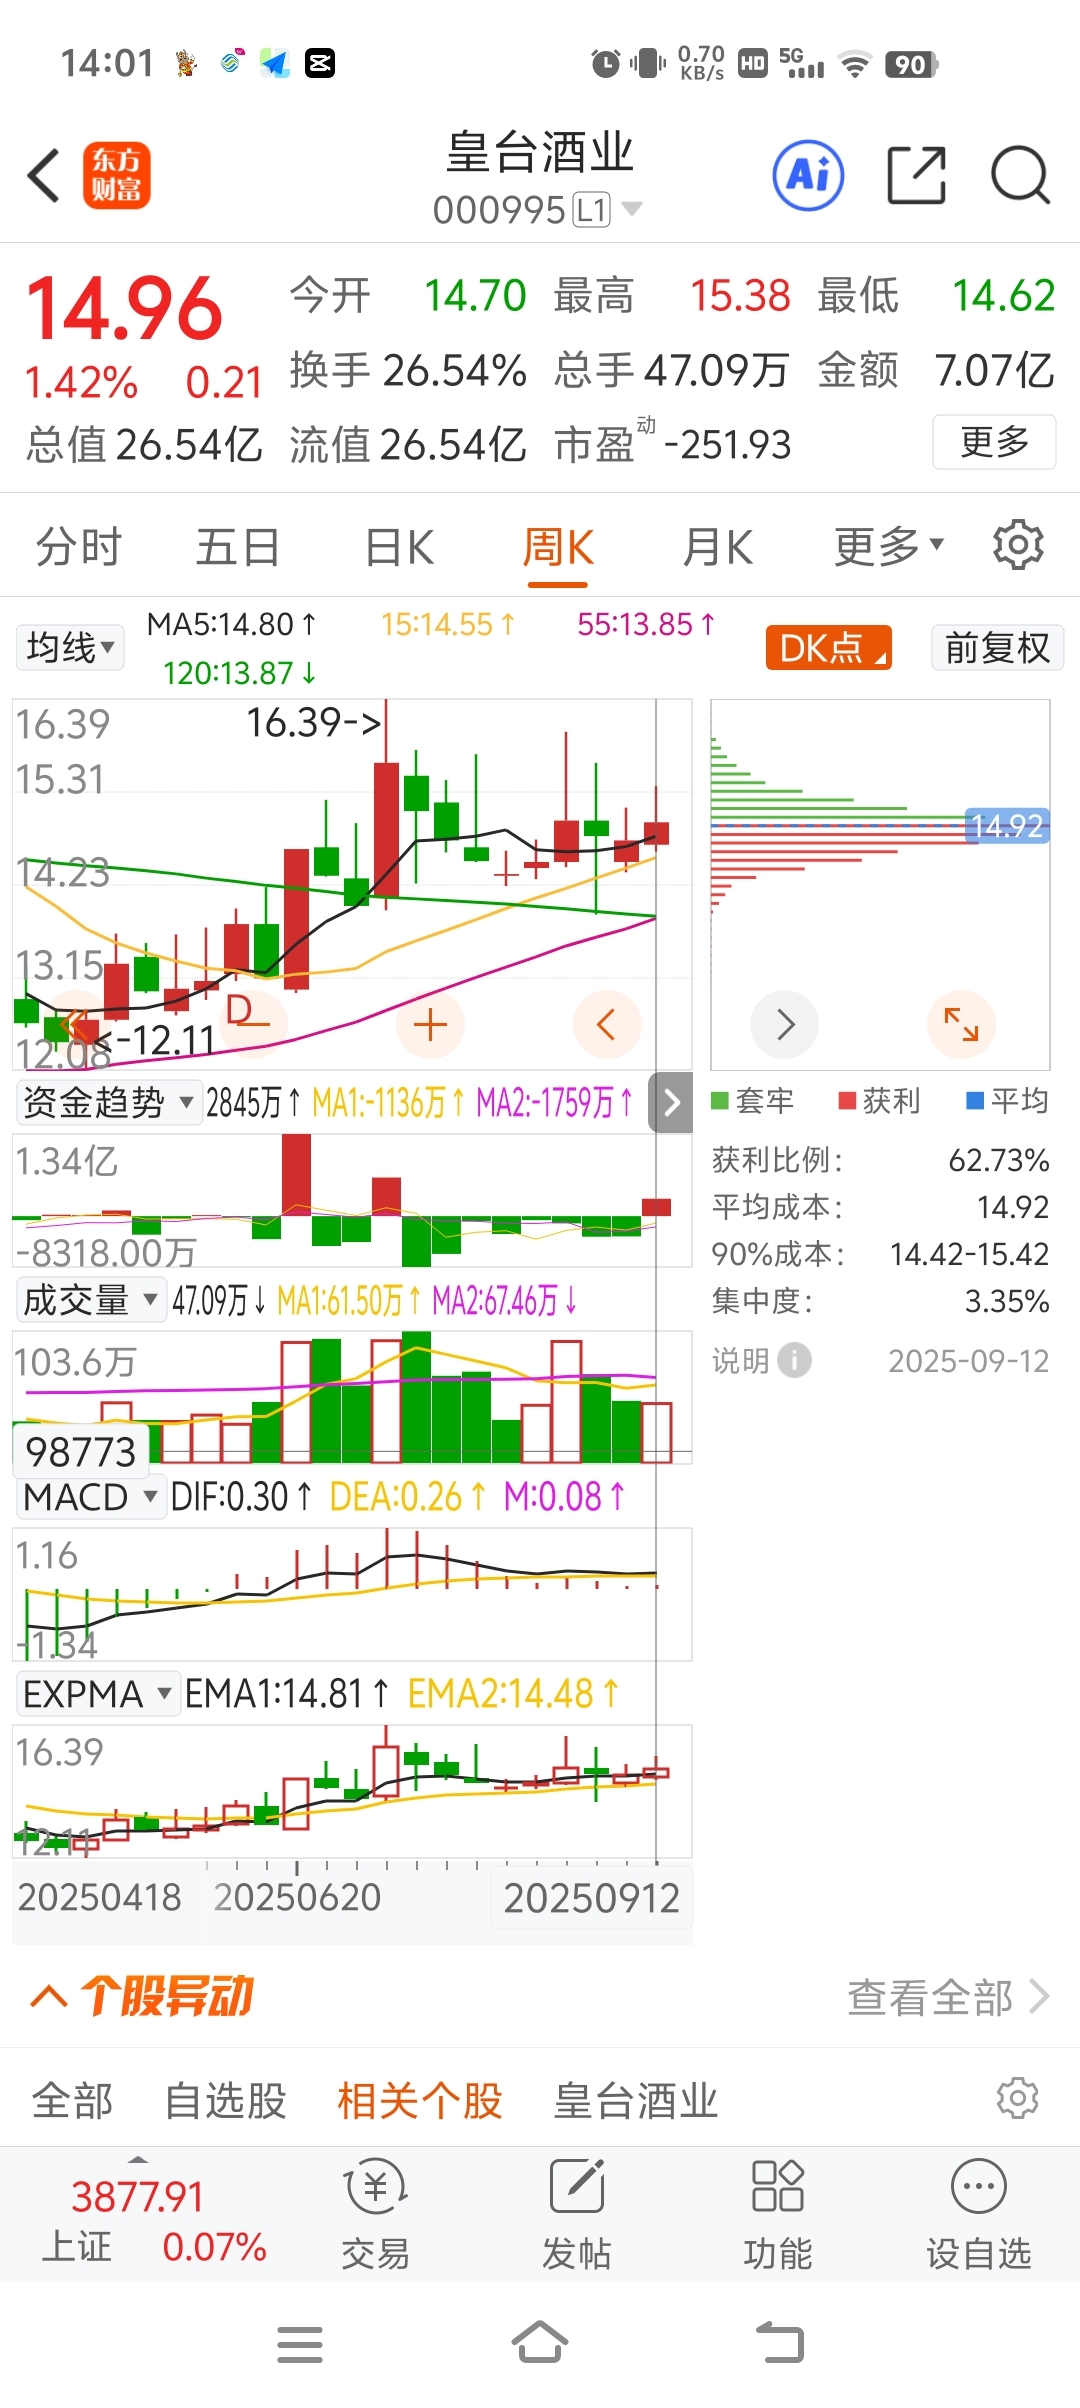This screenshot has width=1080, height=2408.
Task: Open the 东方财富 logo icon
Action: [x=116, y=175]
